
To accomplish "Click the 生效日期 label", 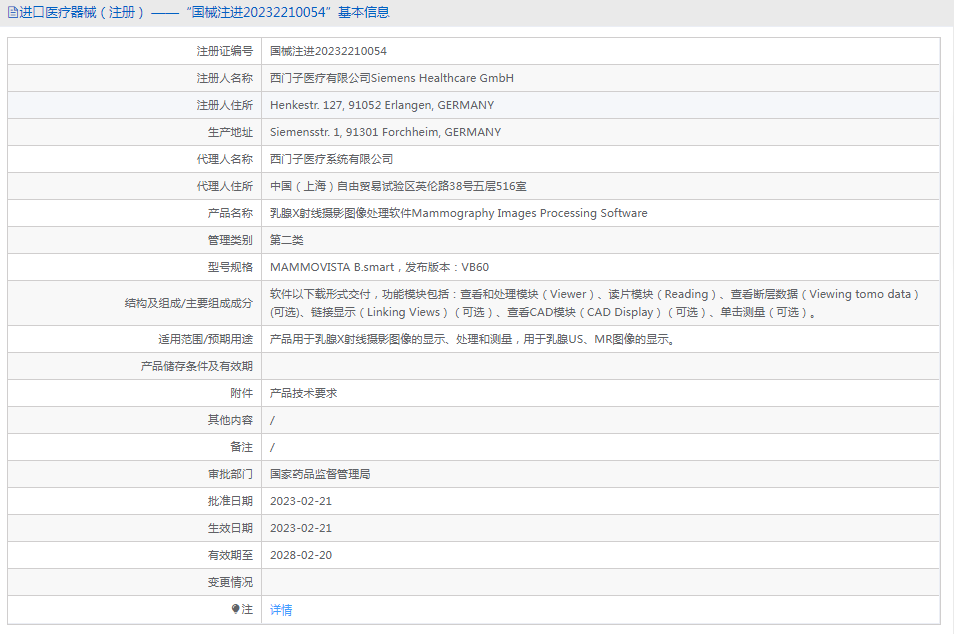I will (x=230, y=528).
